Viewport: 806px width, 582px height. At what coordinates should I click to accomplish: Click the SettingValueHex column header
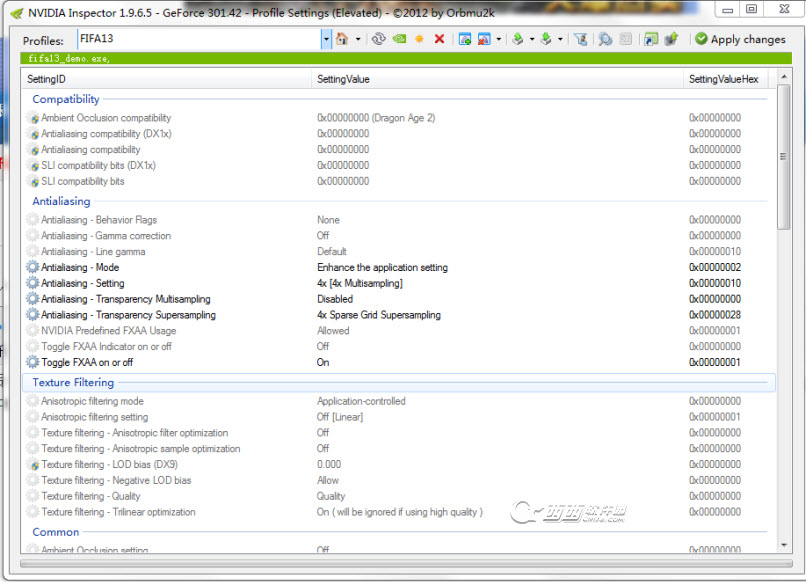point(725,79)
